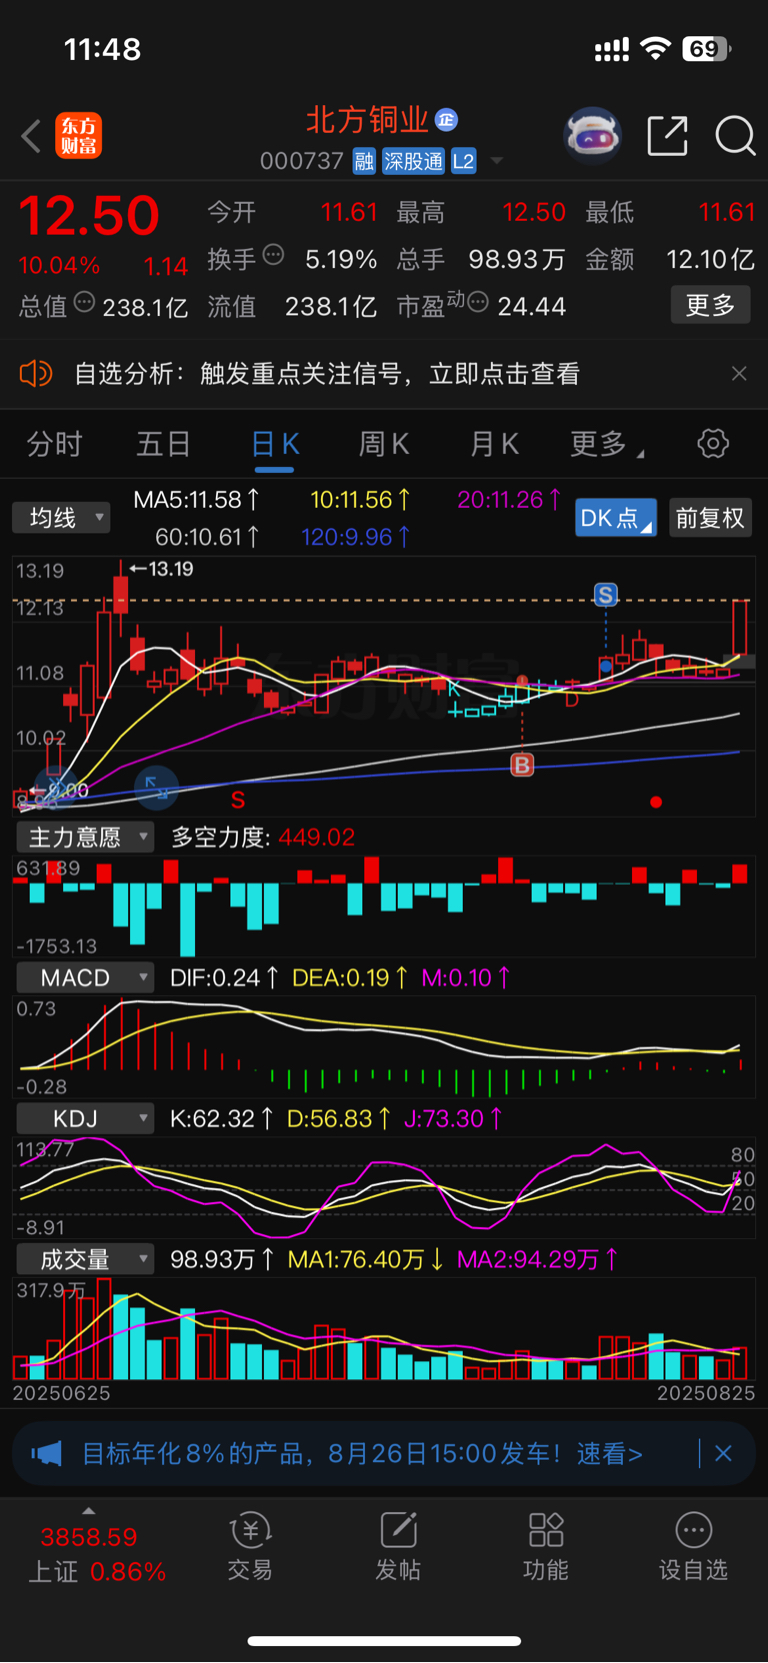Tap the 11:48 status bar clock
Image resolution: width=768 pixels, height=1663 pixels.
[102, 49]
